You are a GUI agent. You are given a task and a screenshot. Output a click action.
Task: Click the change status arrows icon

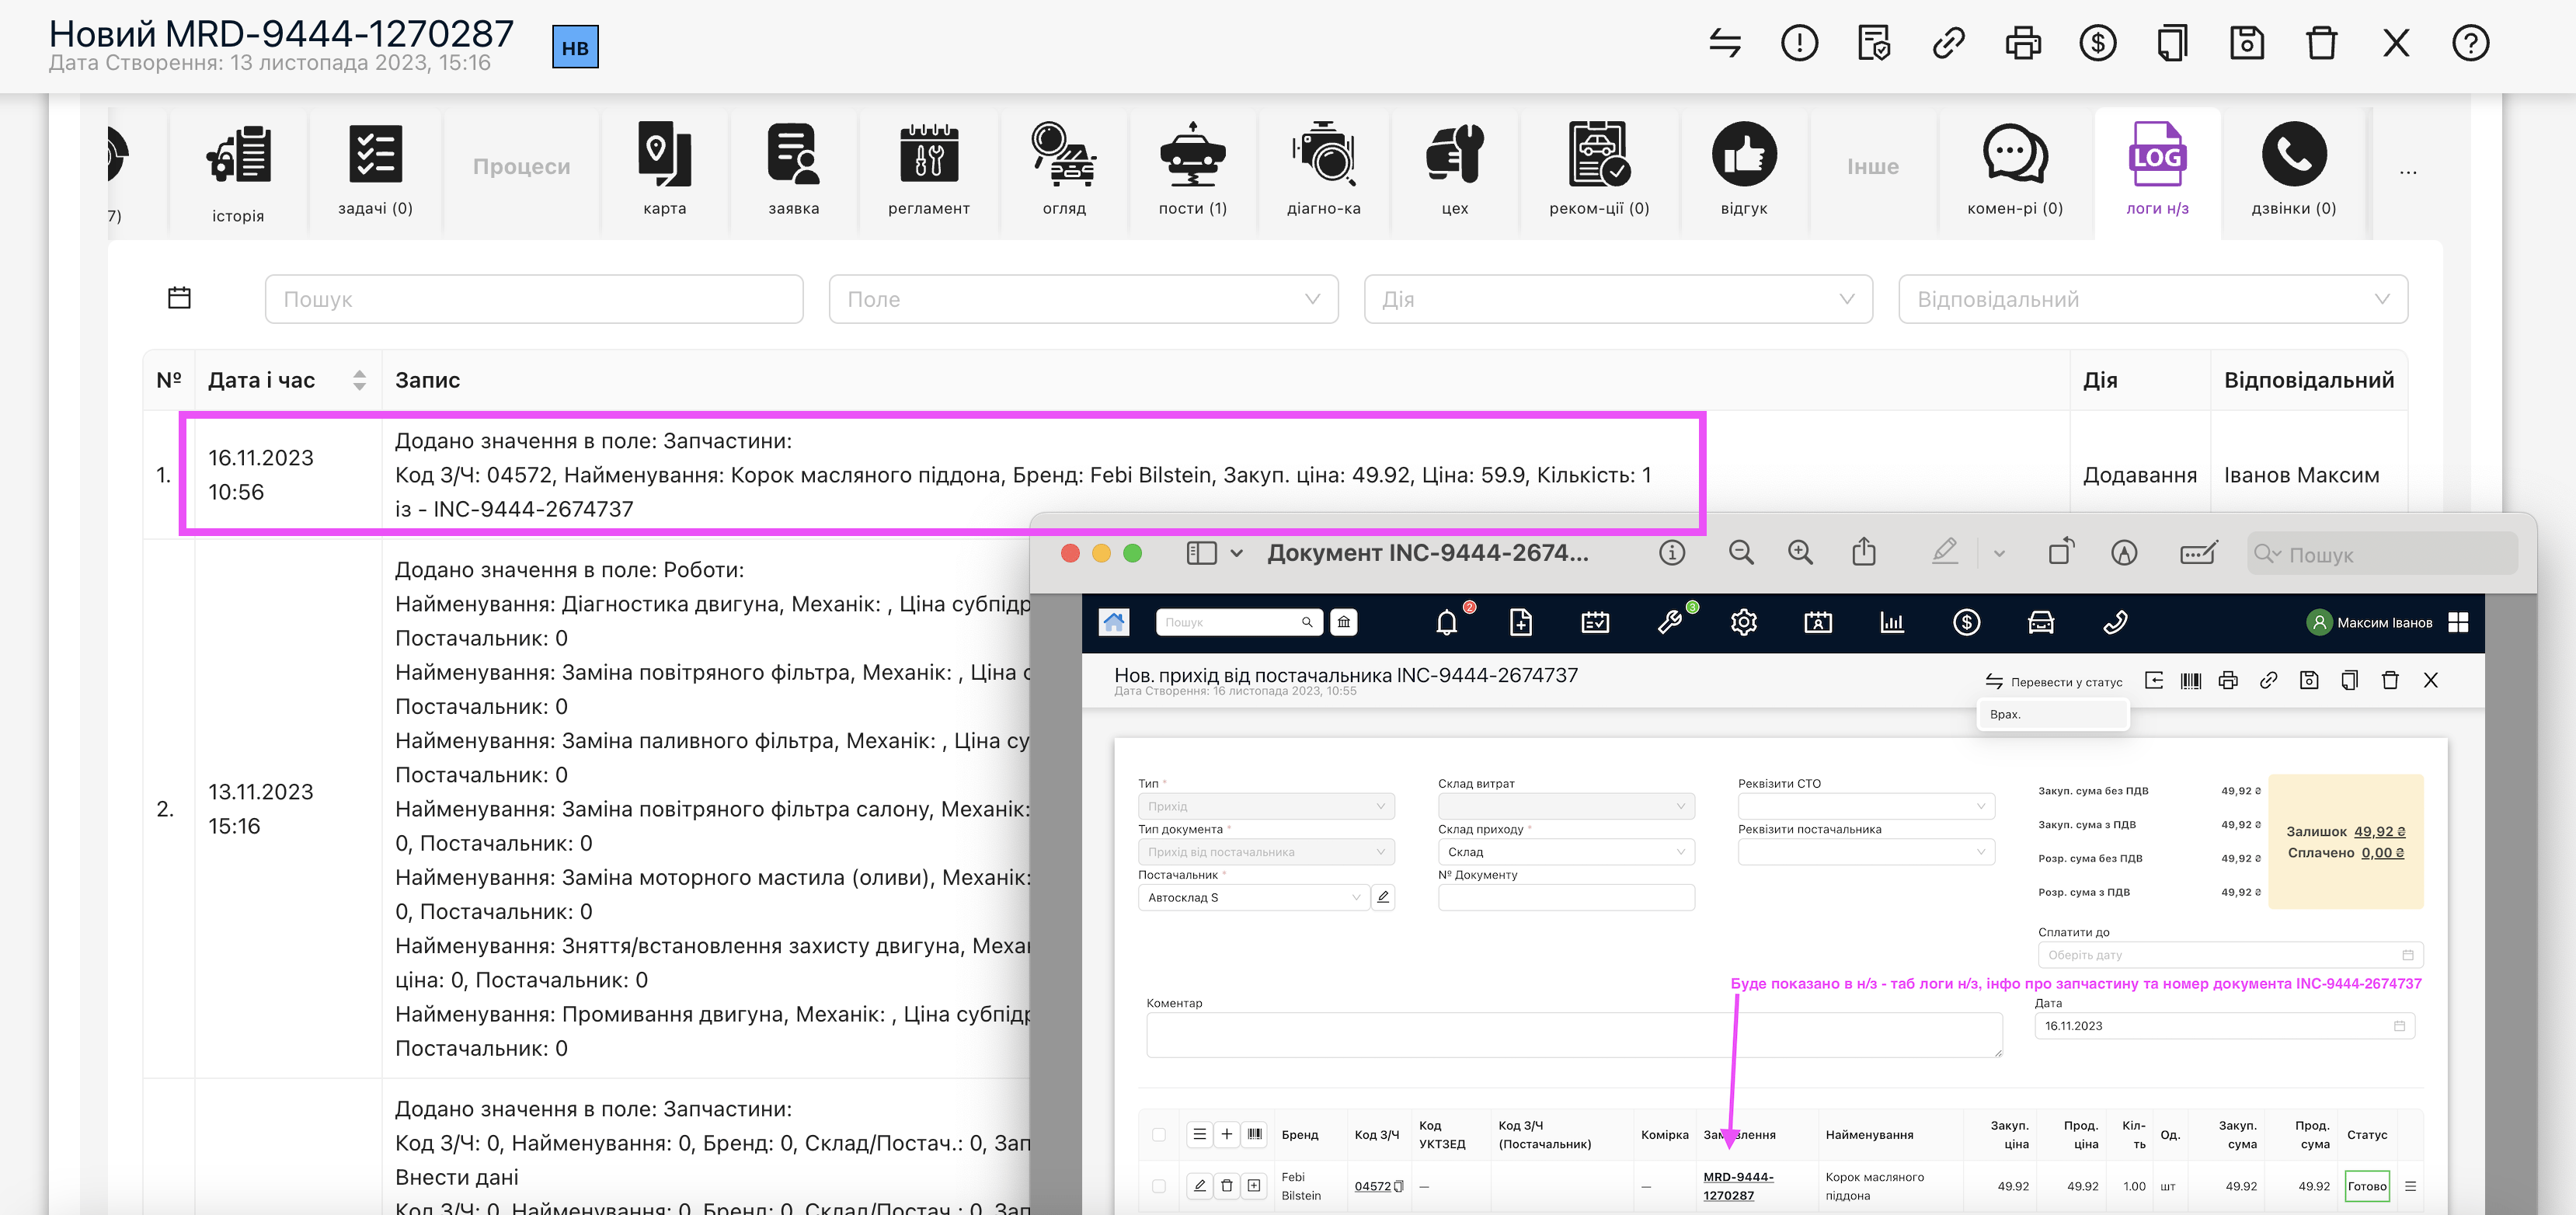pyautogui.click(x=1725, y=43)
